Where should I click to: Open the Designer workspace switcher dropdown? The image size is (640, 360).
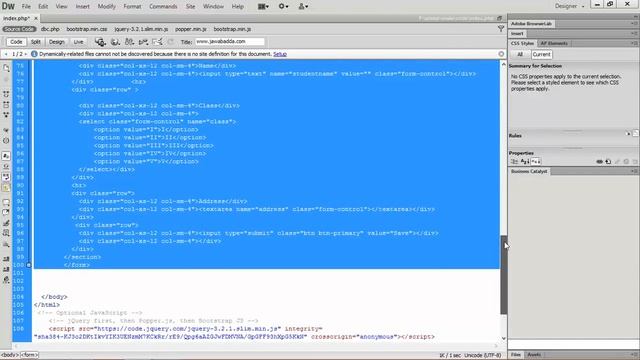[569, 6]
